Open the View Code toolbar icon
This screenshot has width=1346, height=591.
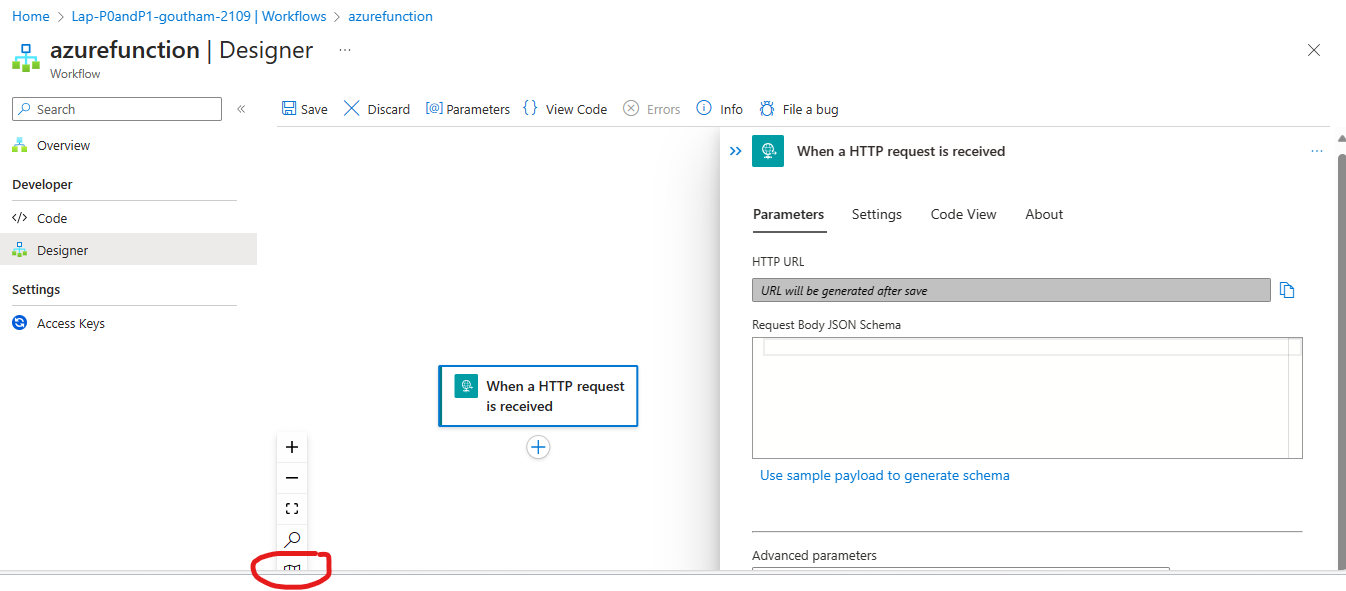(x=529, y=108)
